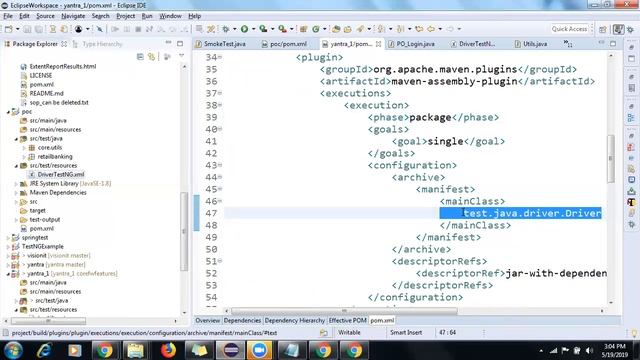Switch to Type Hierarchy view tab
The height and width of the screenshot is (360, 640).
[98, 44]
